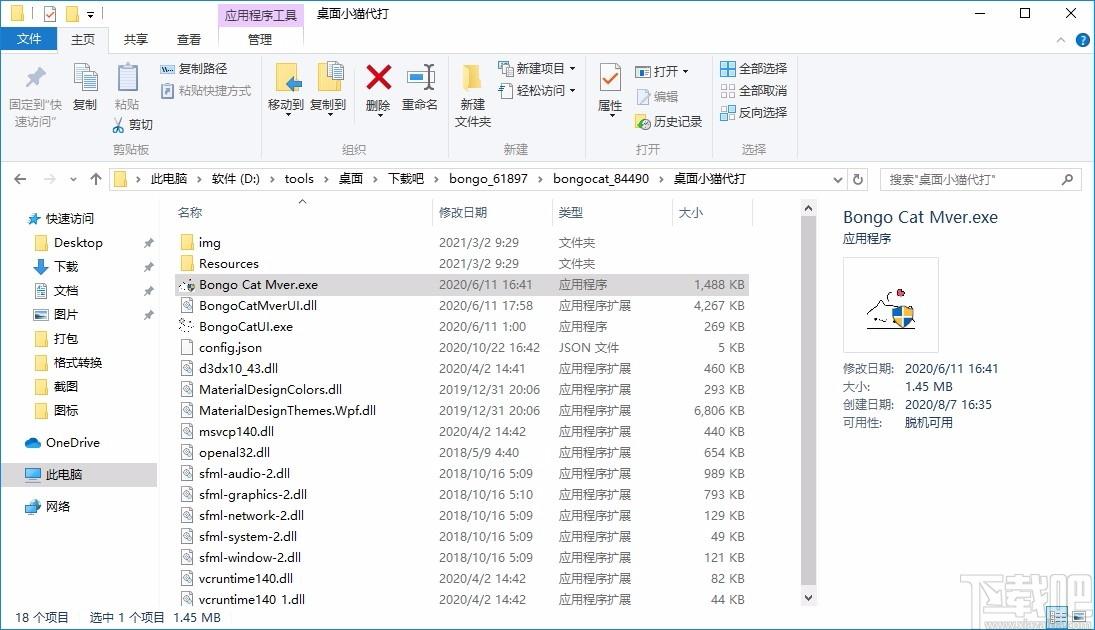Click the 应用程序工具 contextual tab header
The height and width of the screenshot is (630, 1095).
260,15
